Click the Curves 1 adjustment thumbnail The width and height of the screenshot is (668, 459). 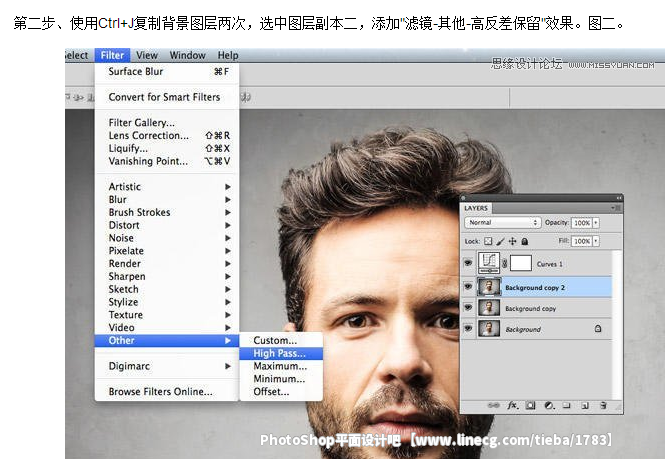[x=489, y=263]
